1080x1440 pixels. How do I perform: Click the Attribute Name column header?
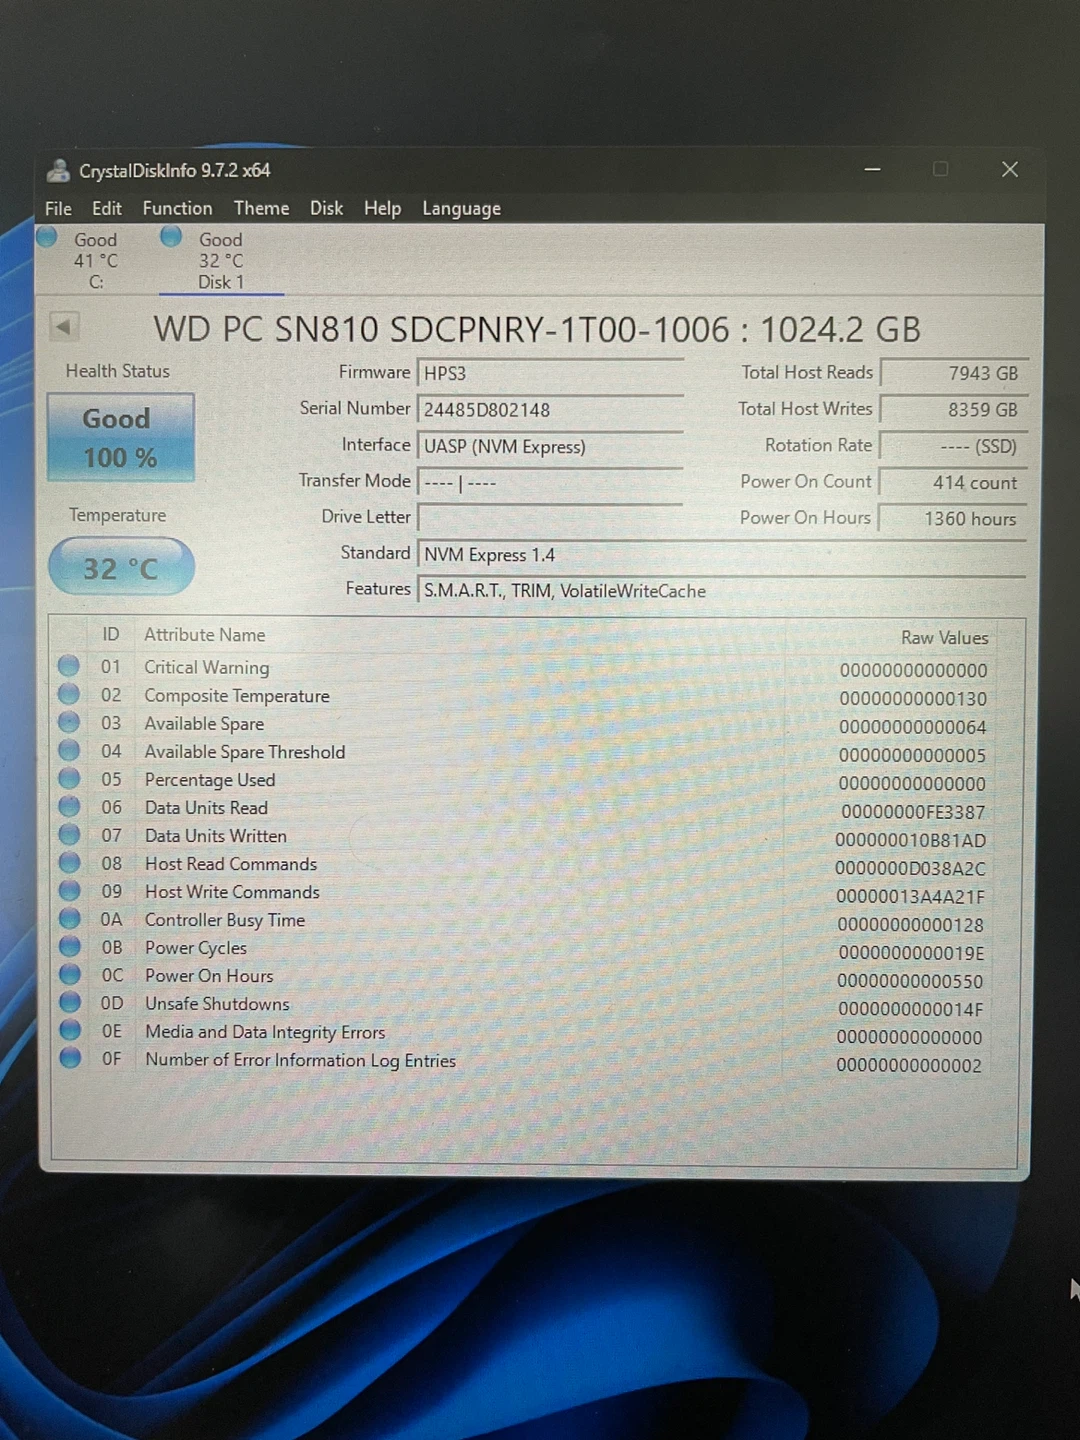[x=205, y=635]
